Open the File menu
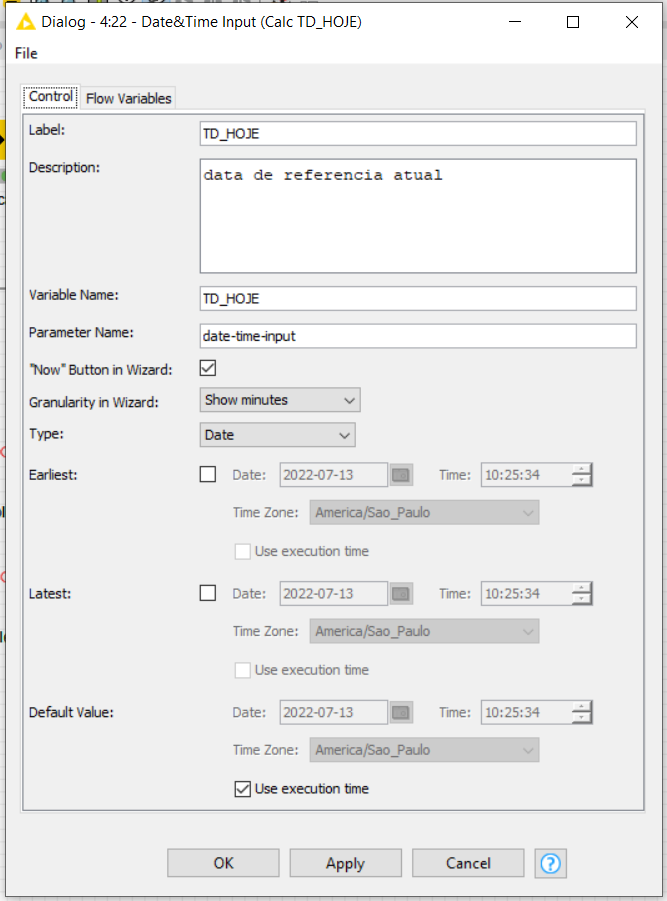Image resolution: width=667 pixels, height=901 pixels. (26, 53)
